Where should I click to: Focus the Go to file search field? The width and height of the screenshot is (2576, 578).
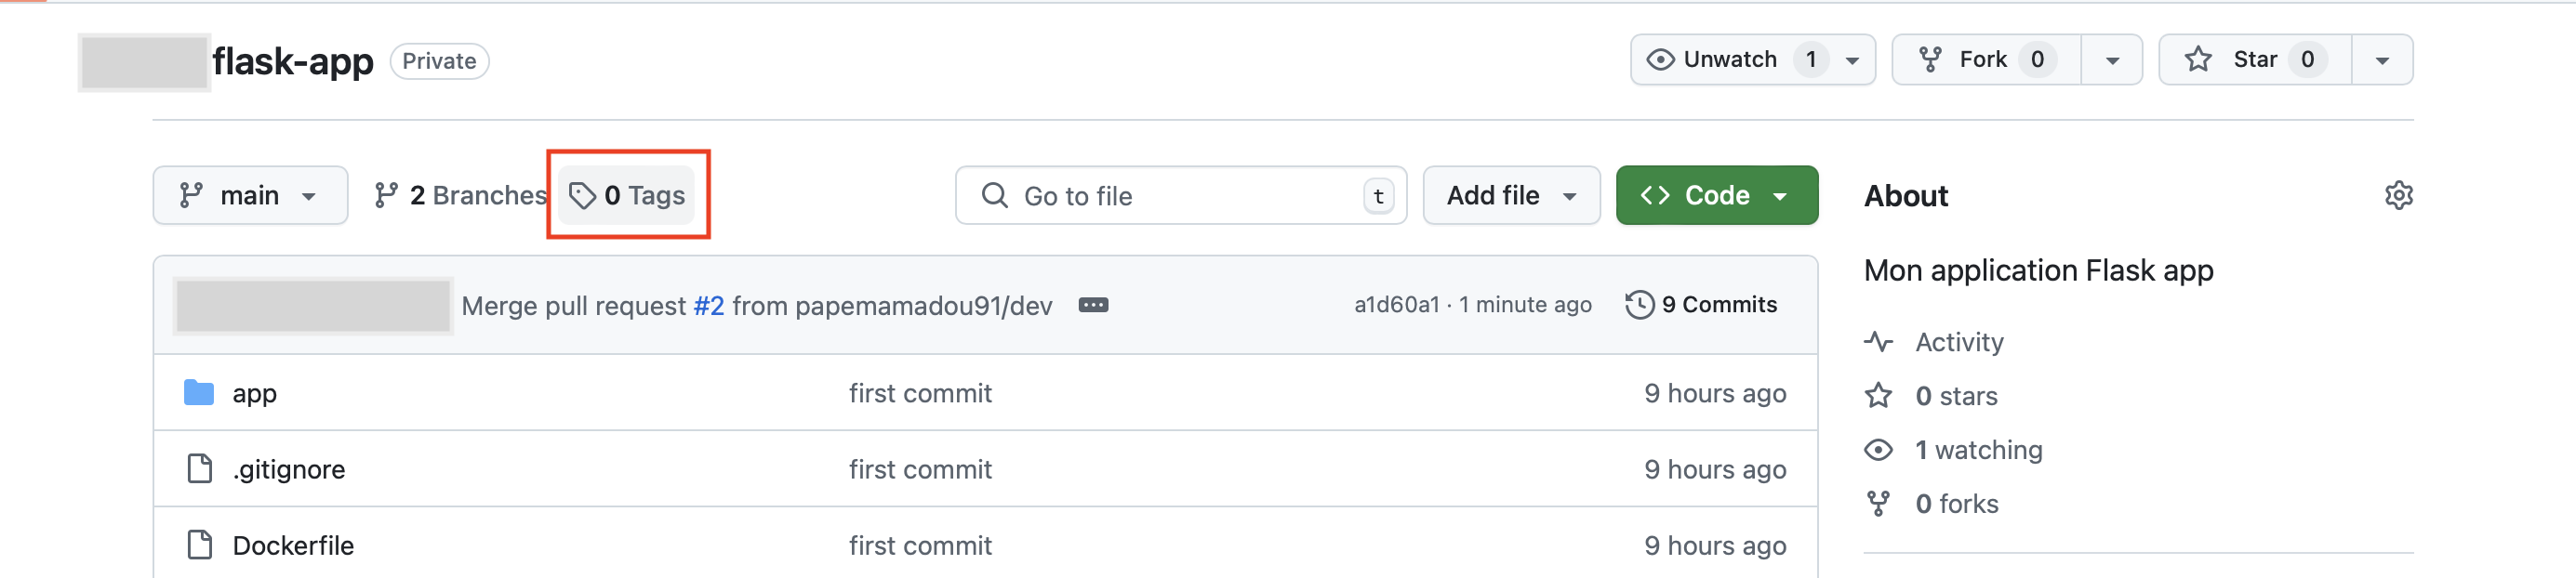(x=1180, y=196)
